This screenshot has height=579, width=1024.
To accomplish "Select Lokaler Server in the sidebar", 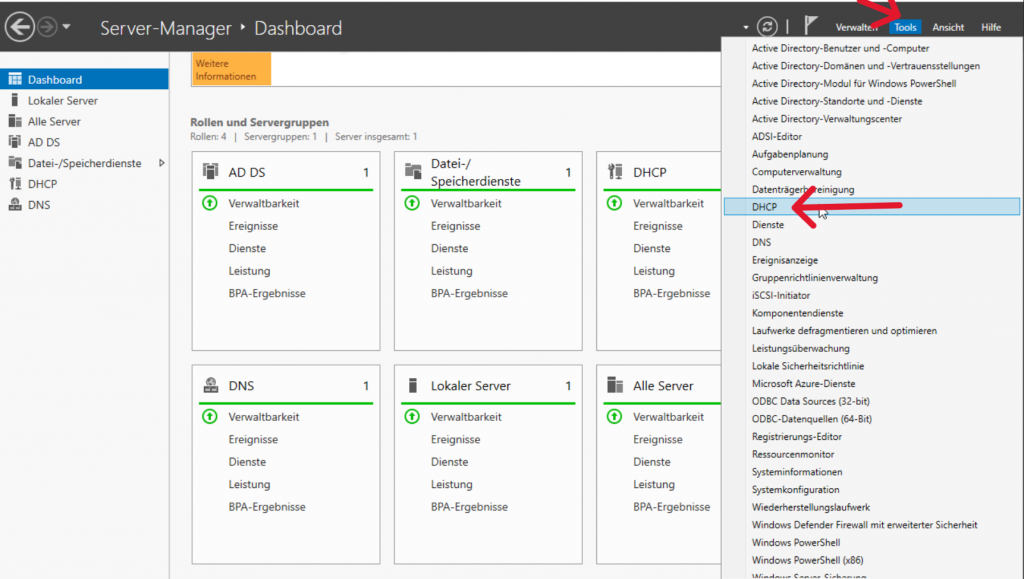I will click(x=62, y=100).
